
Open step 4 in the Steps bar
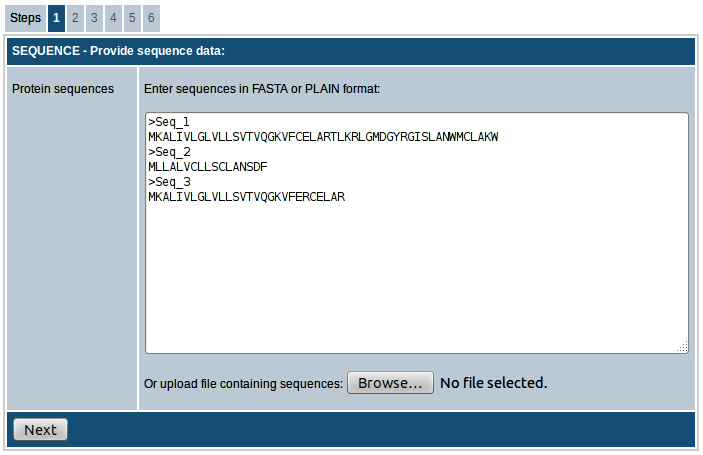(x=113, y=18)
